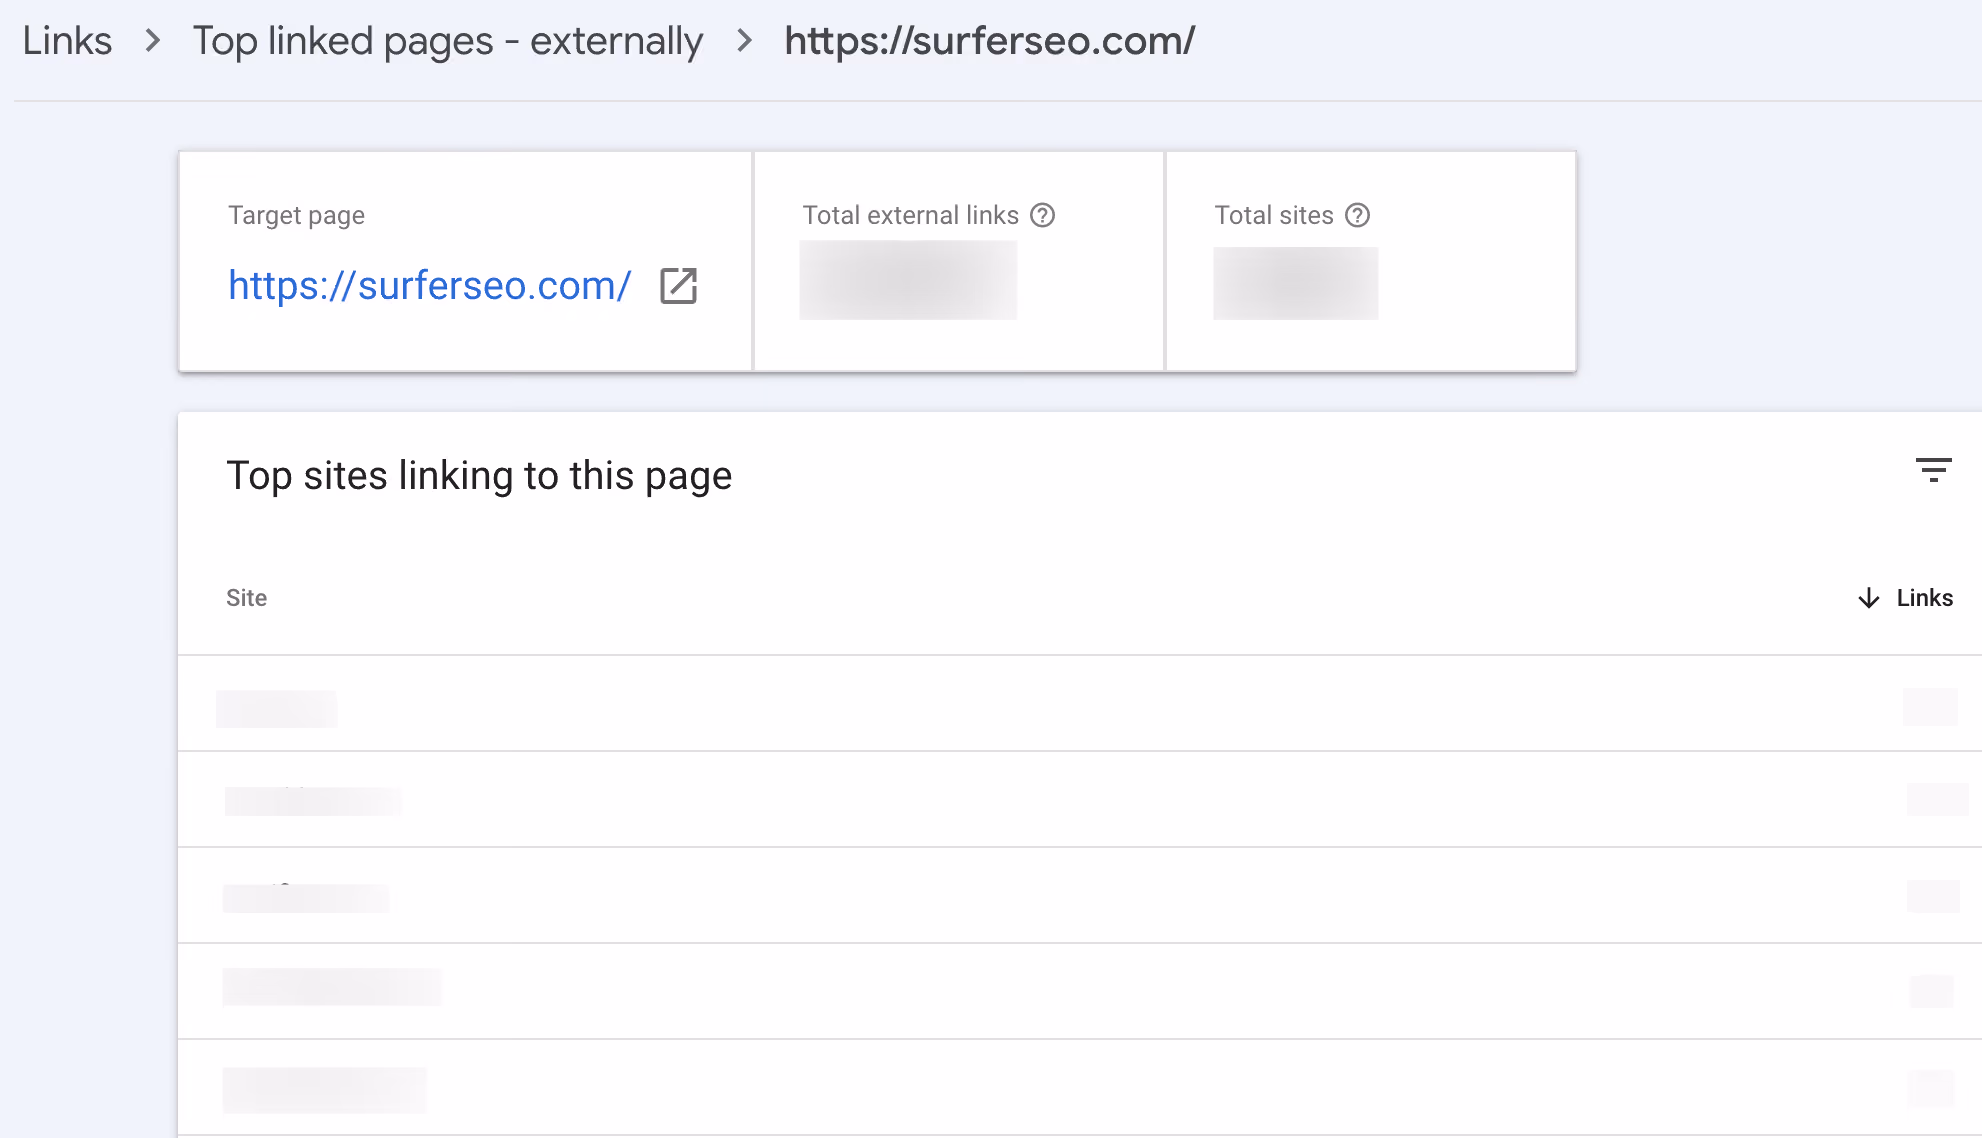Click the 'Target page' label

coord(296,216)
